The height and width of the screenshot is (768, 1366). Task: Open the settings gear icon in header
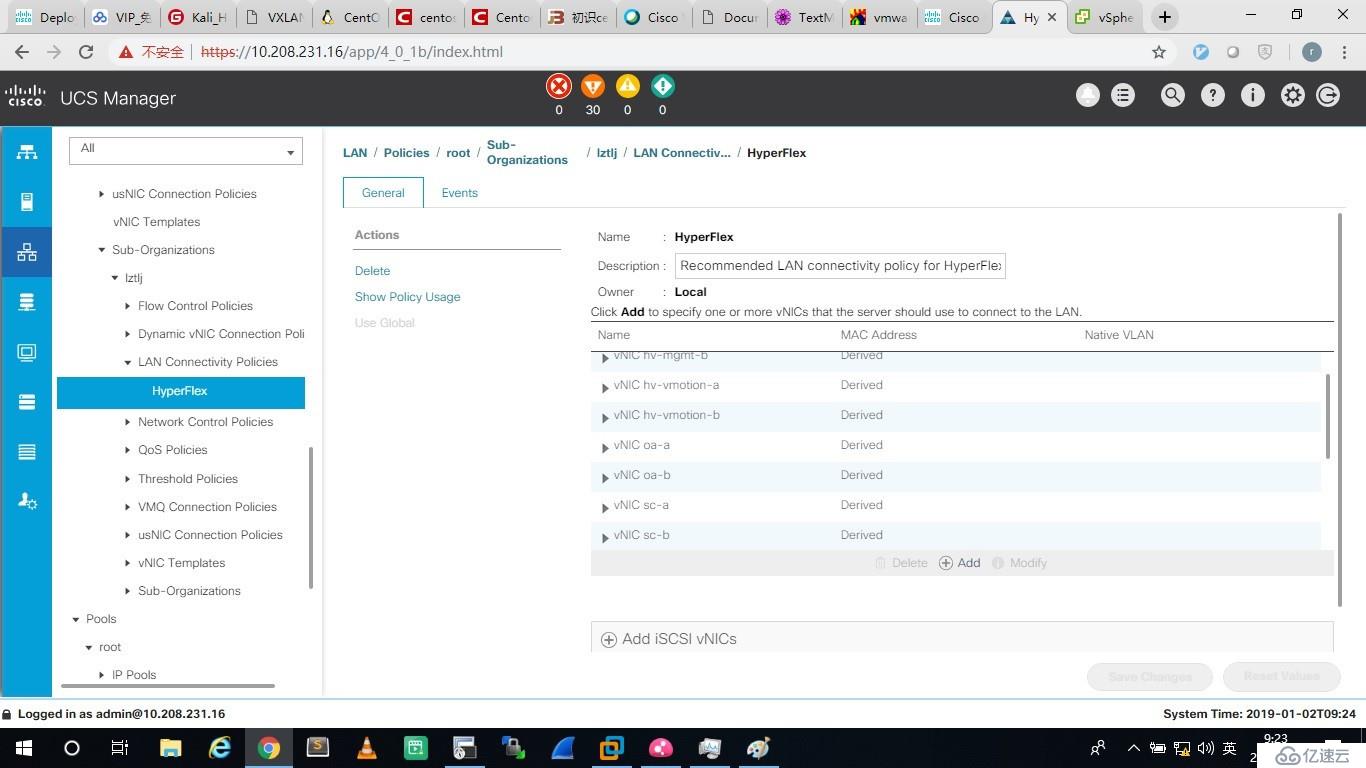click(1292, 95)
